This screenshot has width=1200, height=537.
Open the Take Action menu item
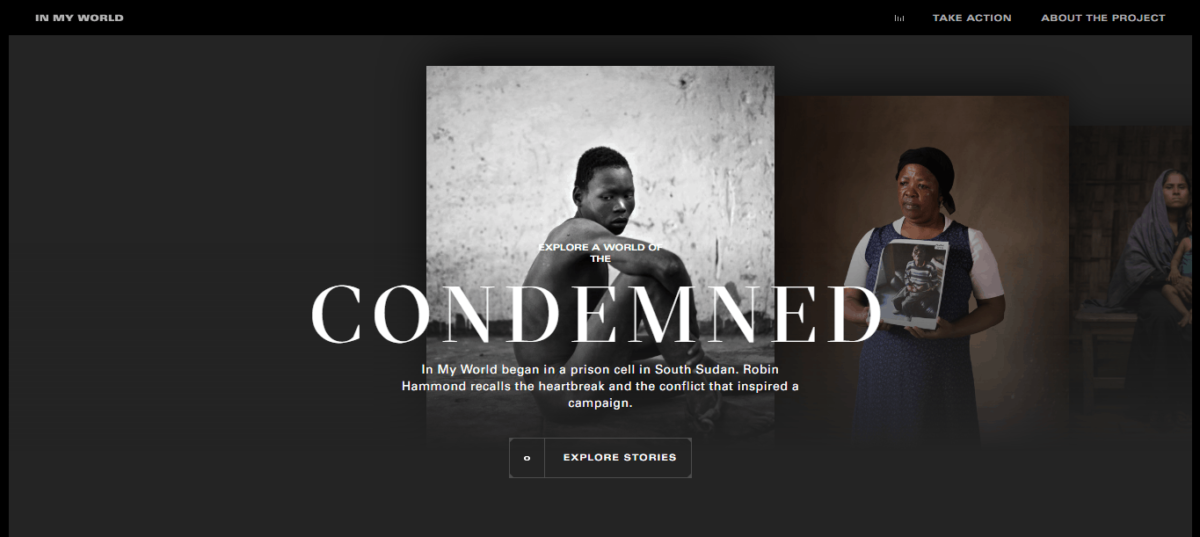click(971, 18)
